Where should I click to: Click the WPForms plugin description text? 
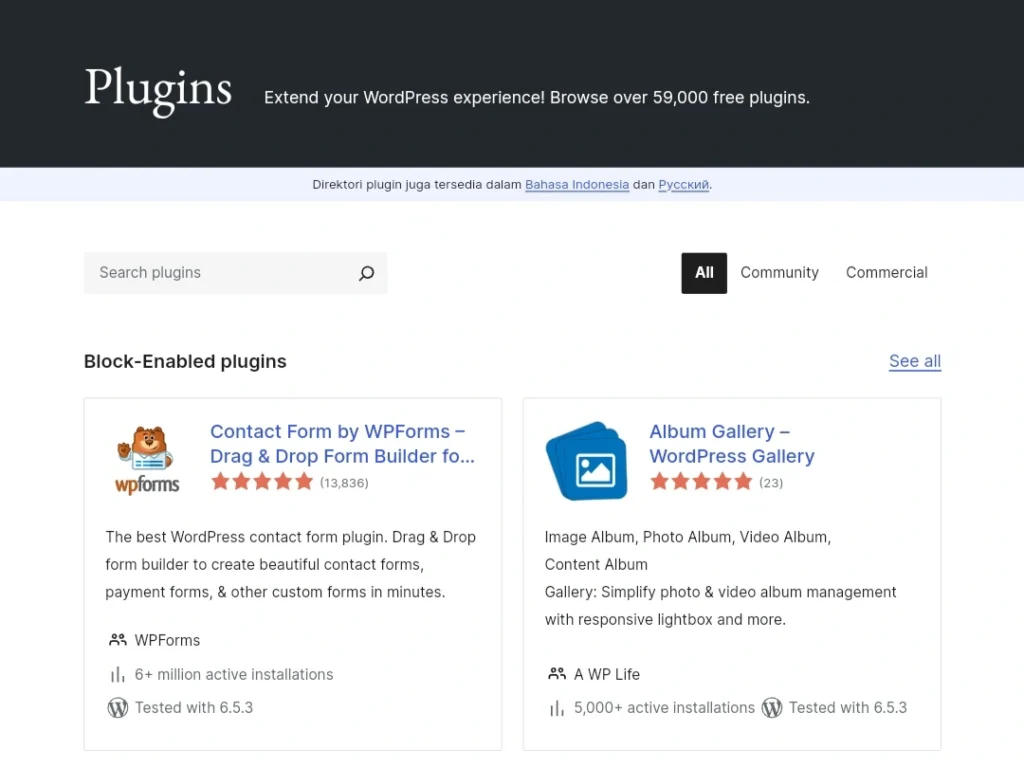pyautogui.click(x=291, y=564)
